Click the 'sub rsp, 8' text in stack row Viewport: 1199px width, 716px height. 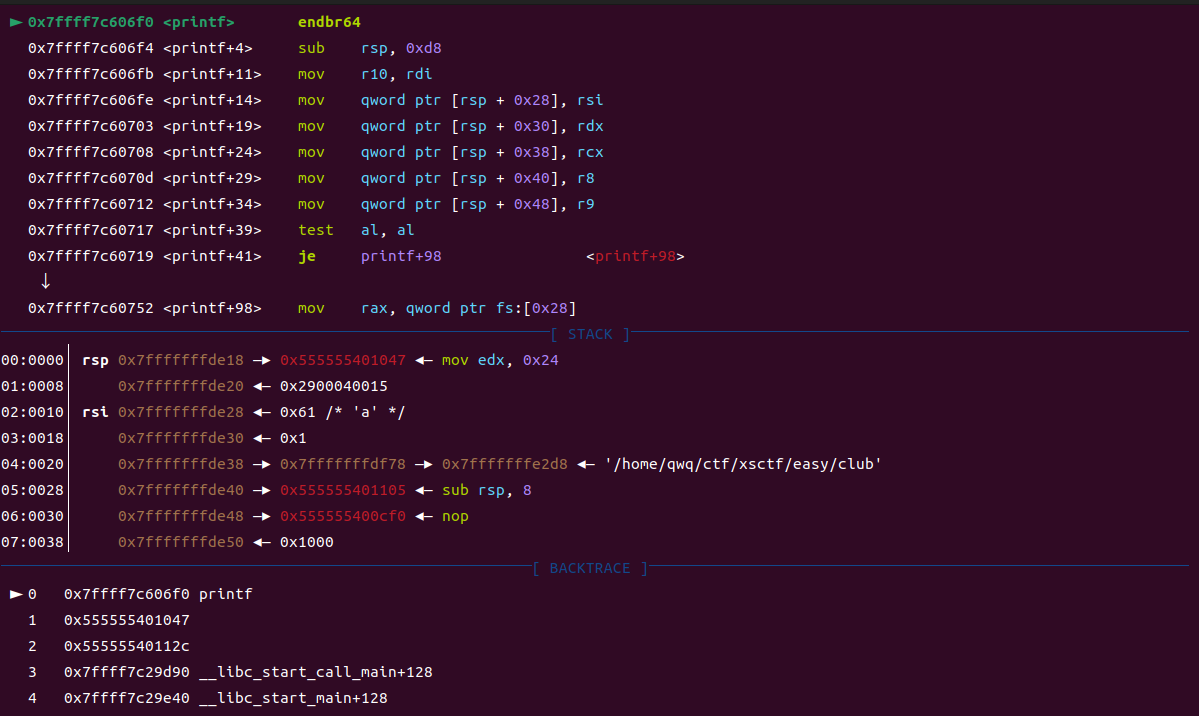486,490
